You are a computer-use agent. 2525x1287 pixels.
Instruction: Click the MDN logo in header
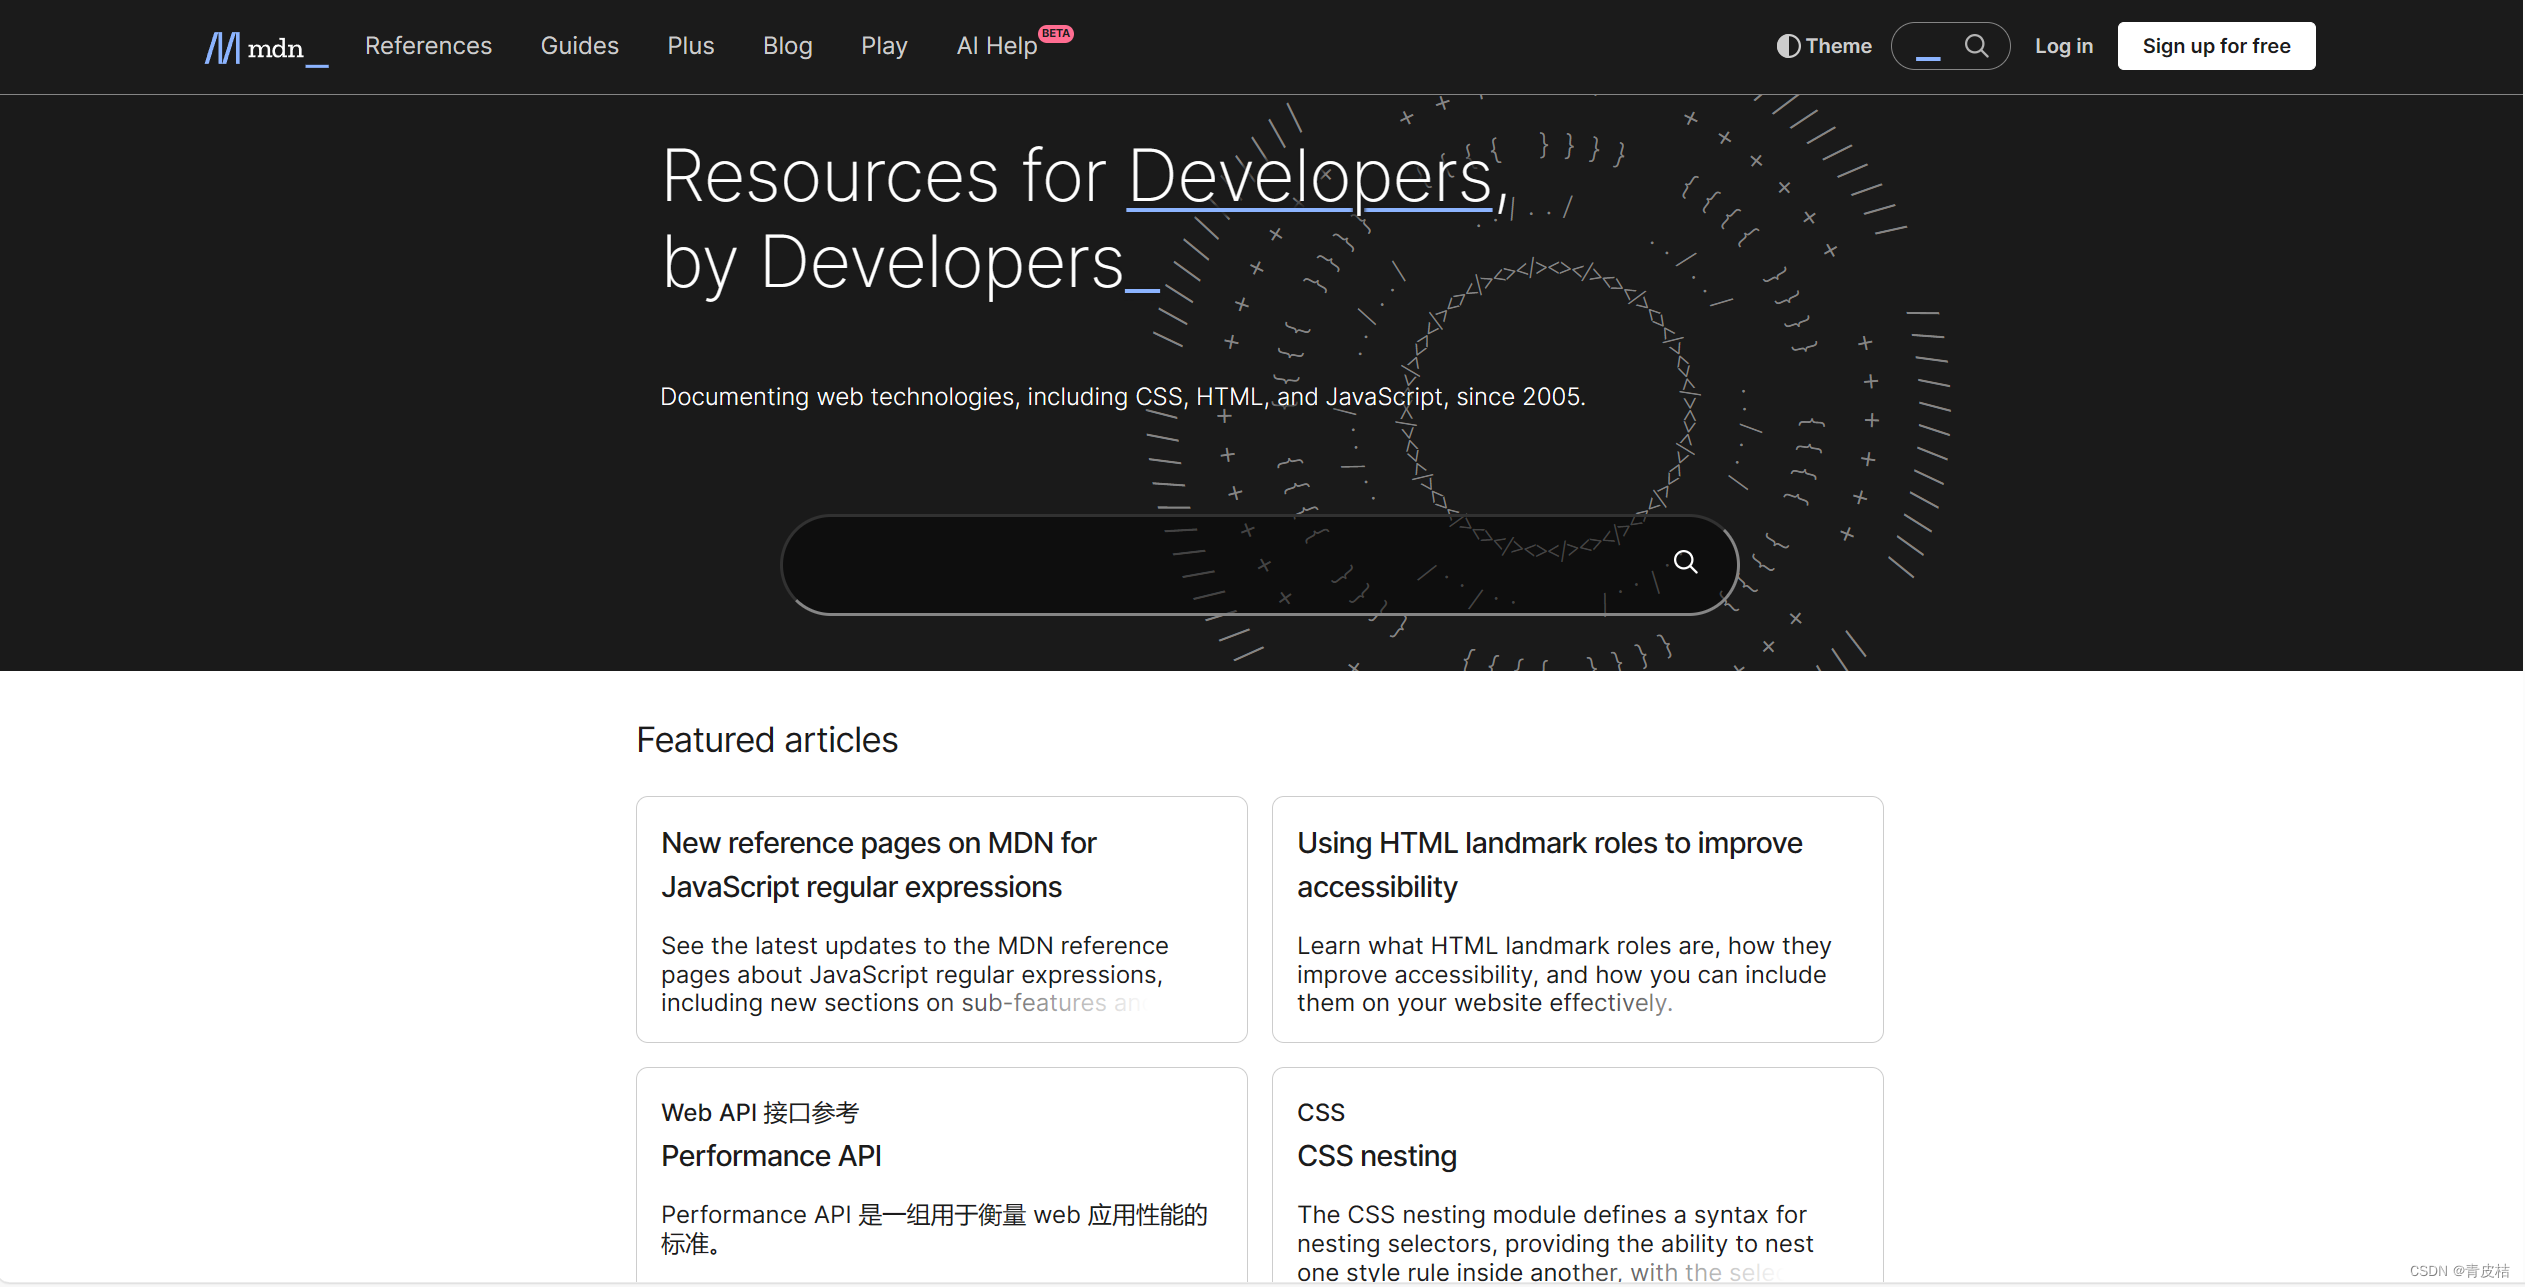pos(266,47)
